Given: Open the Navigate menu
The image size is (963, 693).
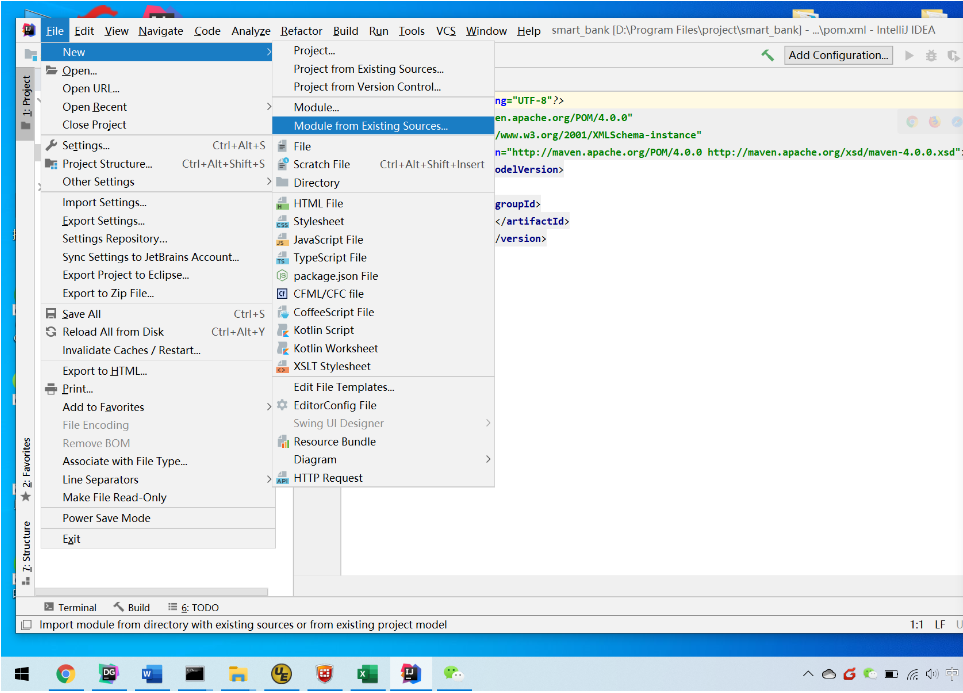Looking at the screenshot, I should (x=161, y=31).
